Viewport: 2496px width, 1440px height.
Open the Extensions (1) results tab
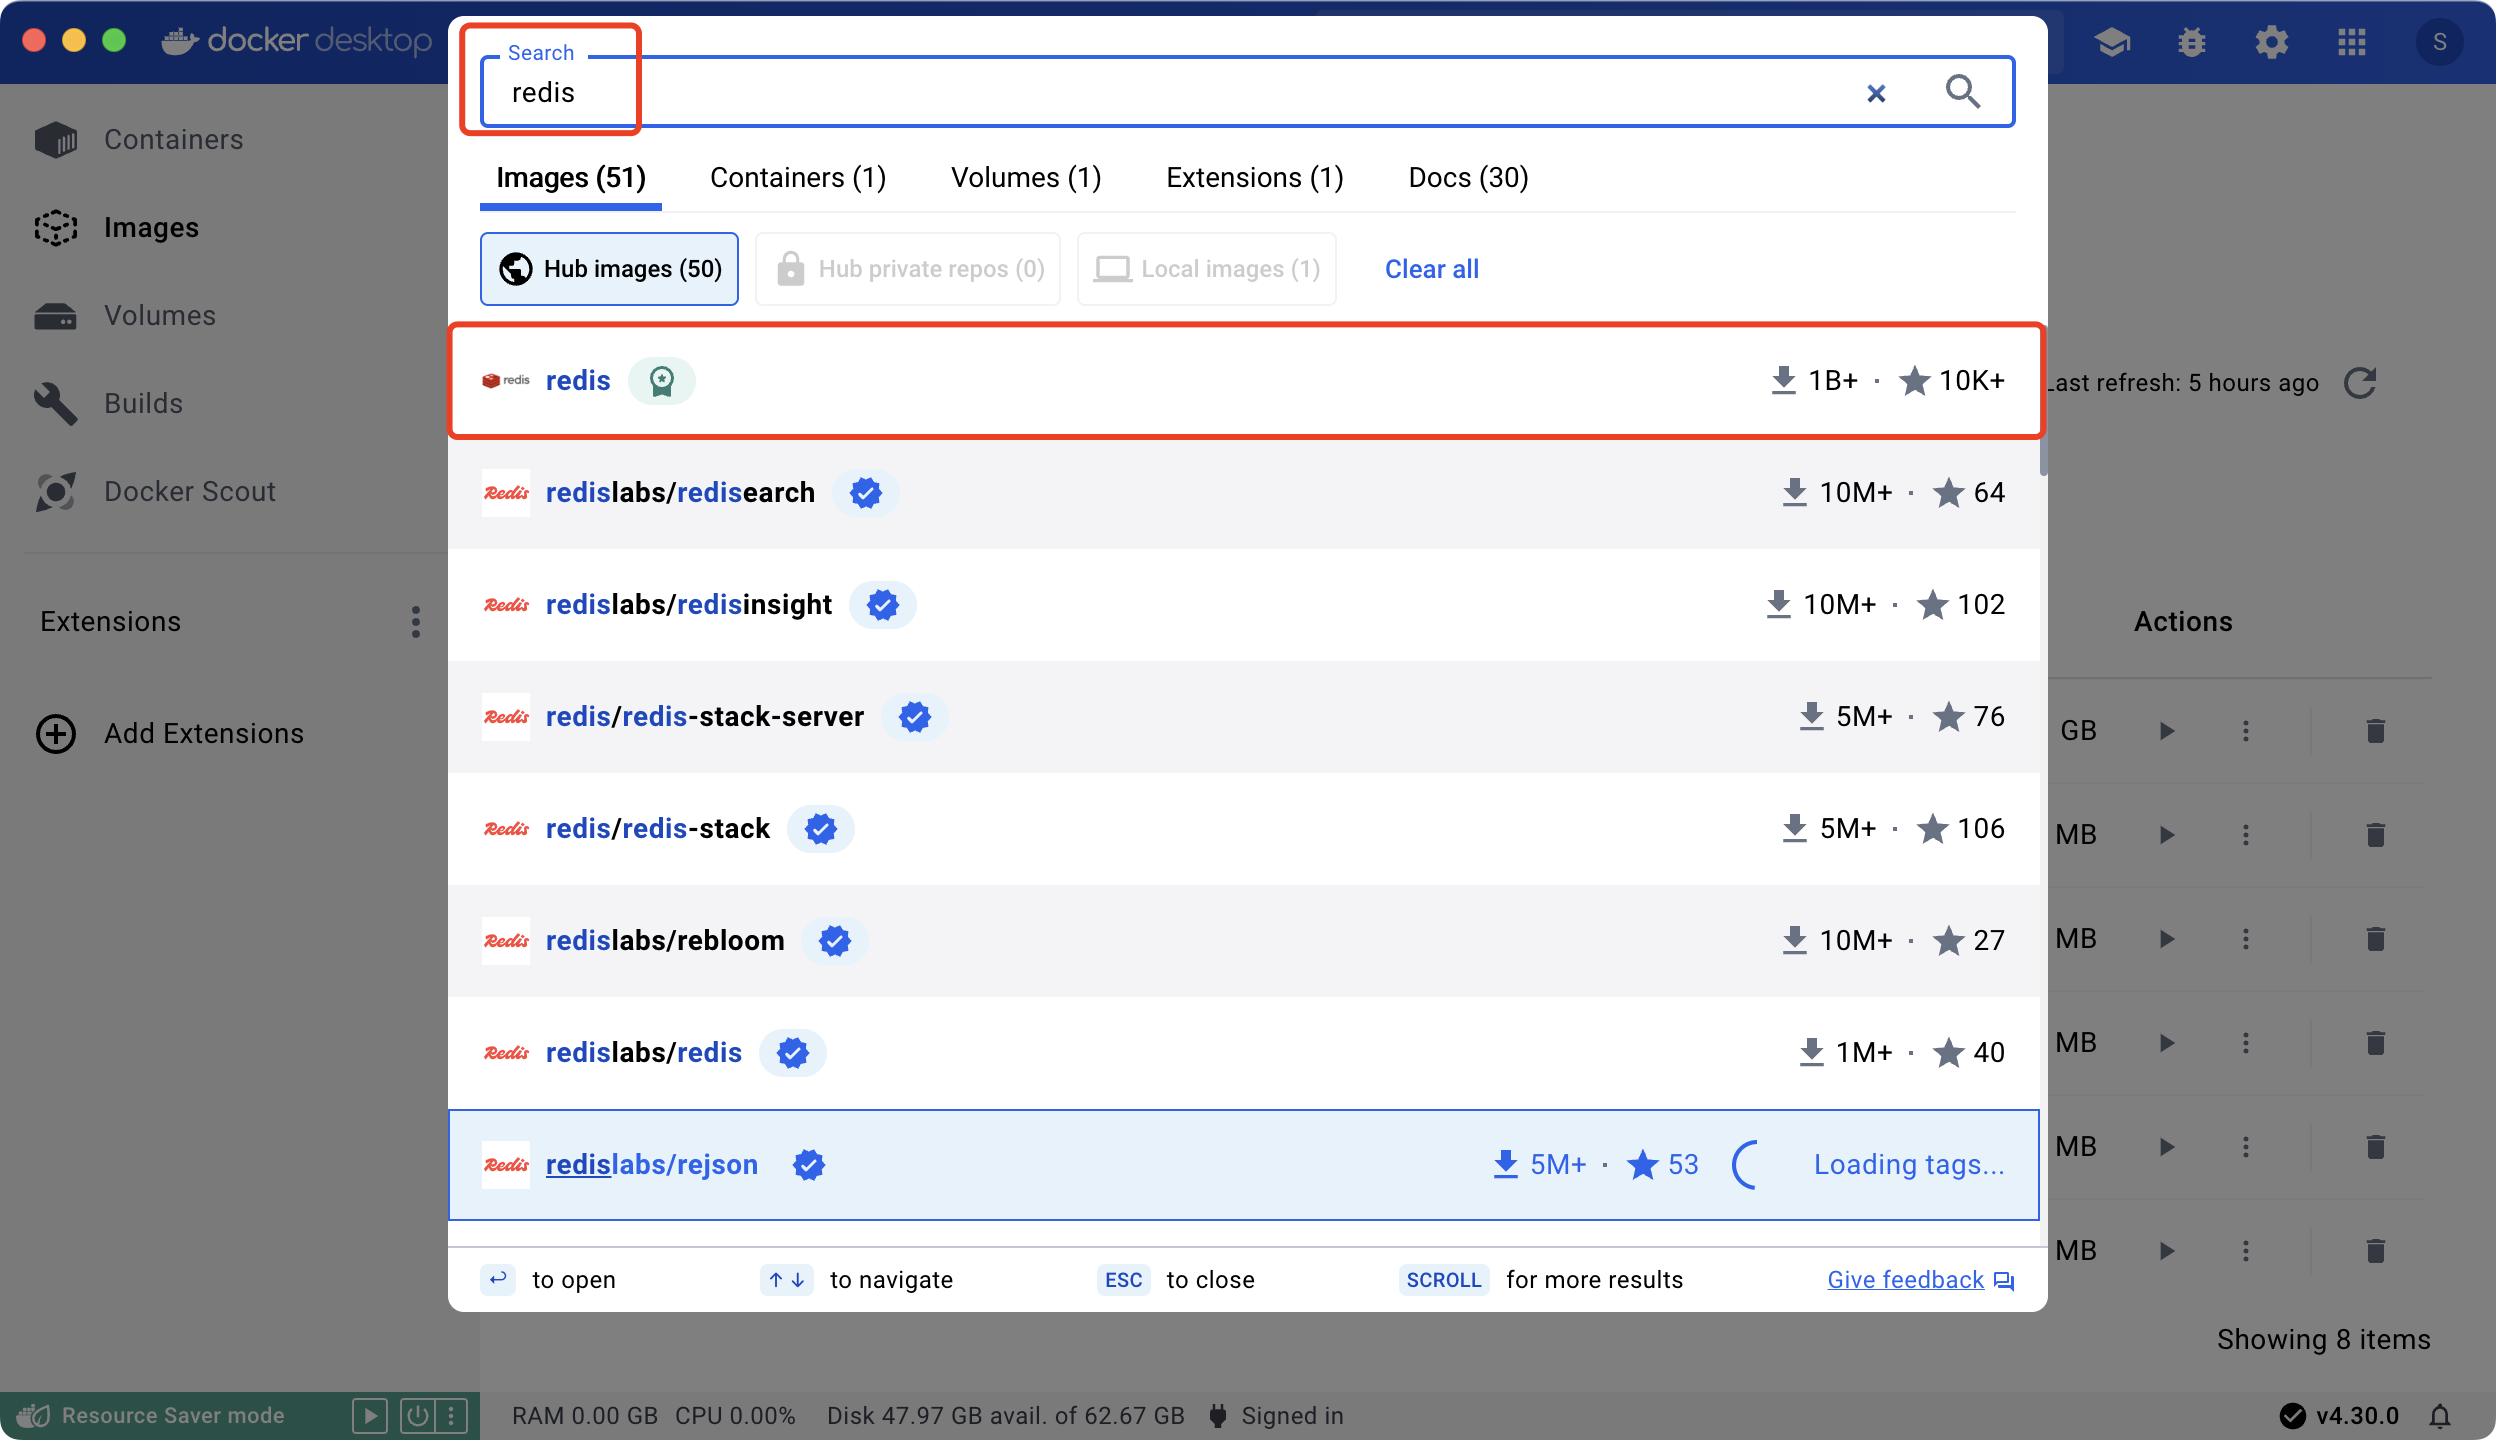[x=1255, y=178]
